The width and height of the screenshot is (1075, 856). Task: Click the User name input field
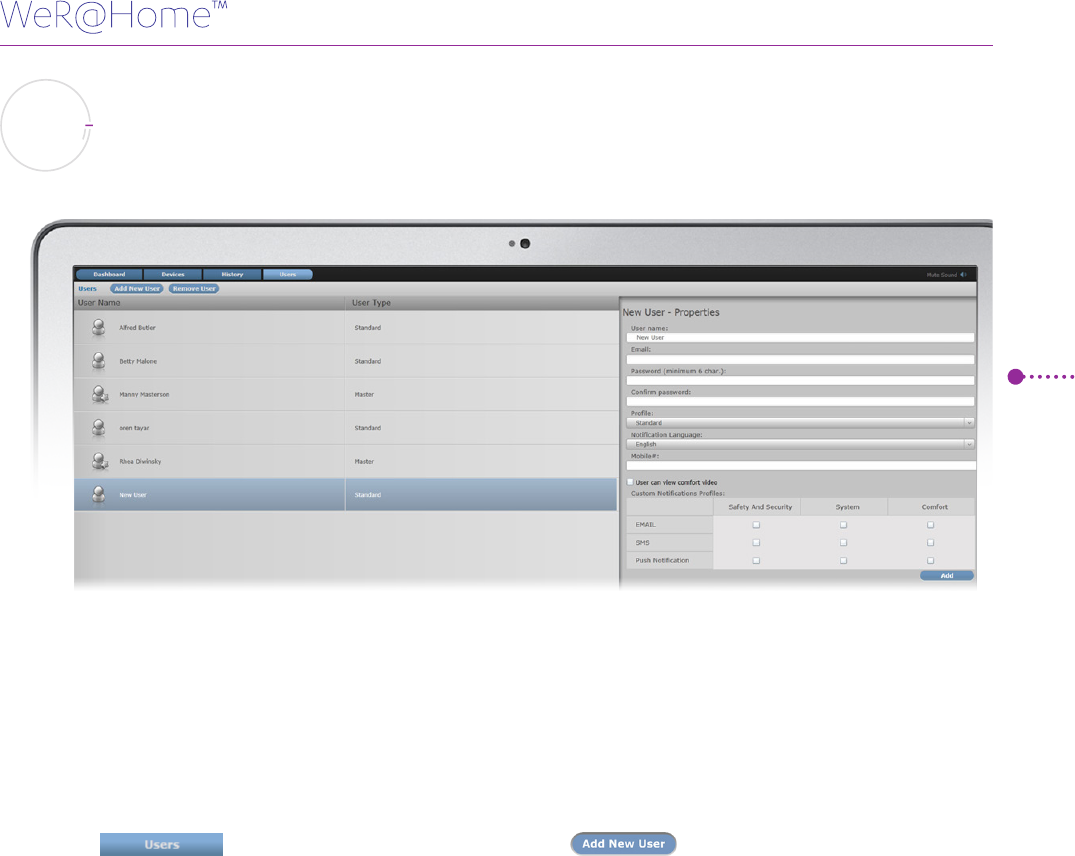tap(800, 337)
